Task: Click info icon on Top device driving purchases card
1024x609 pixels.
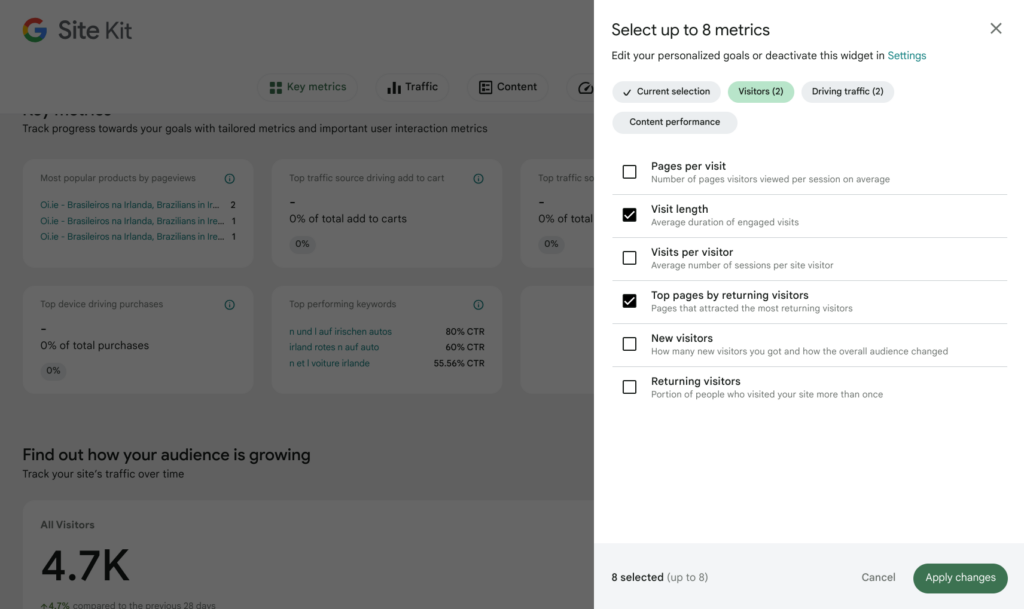Action: pos(229,305)
